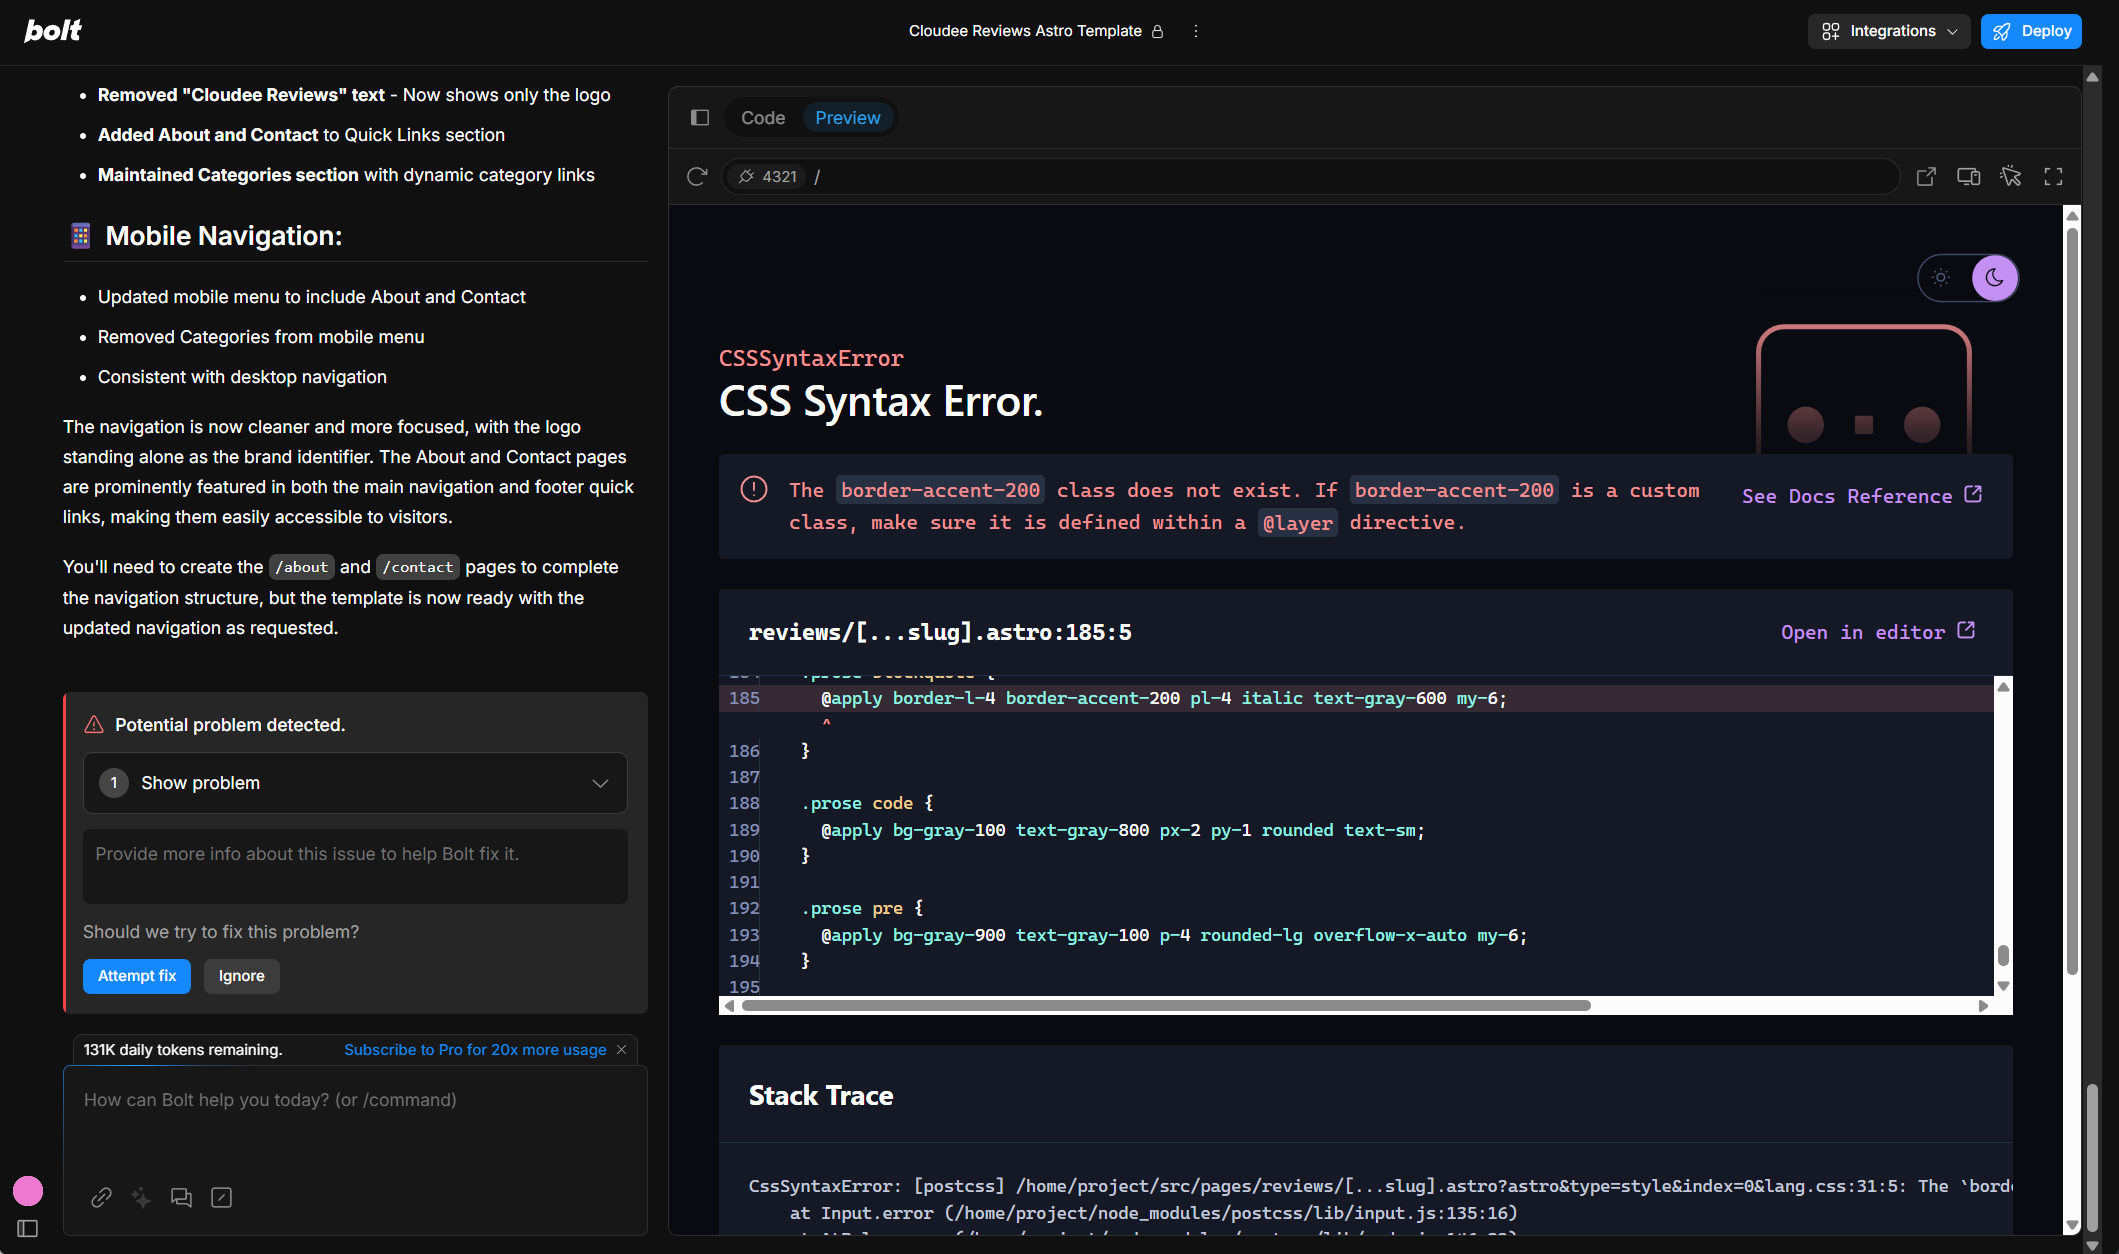Image resolution: width=2119 pixels, height=1254 pixels.
Task: Switch to the Code tab
Action: (x=762, y=118)
